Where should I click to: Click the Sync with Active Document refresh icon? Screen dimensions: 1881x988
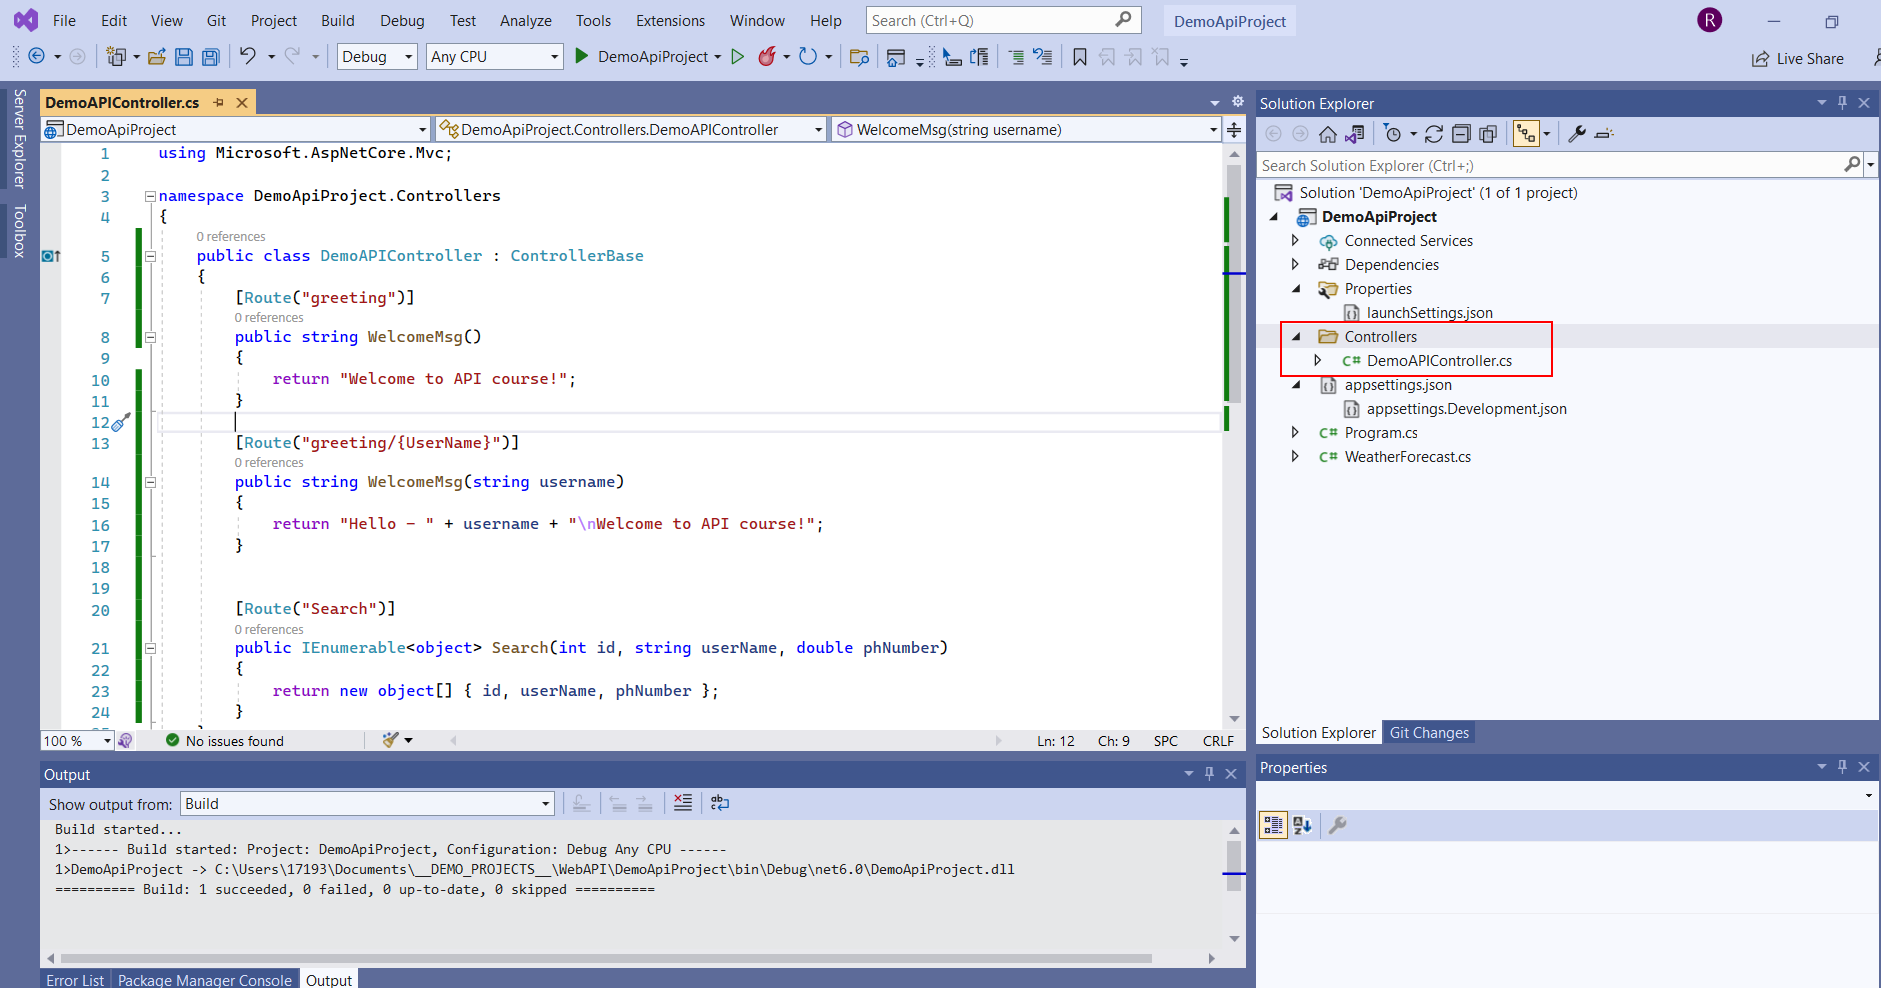coord(1434,134)
